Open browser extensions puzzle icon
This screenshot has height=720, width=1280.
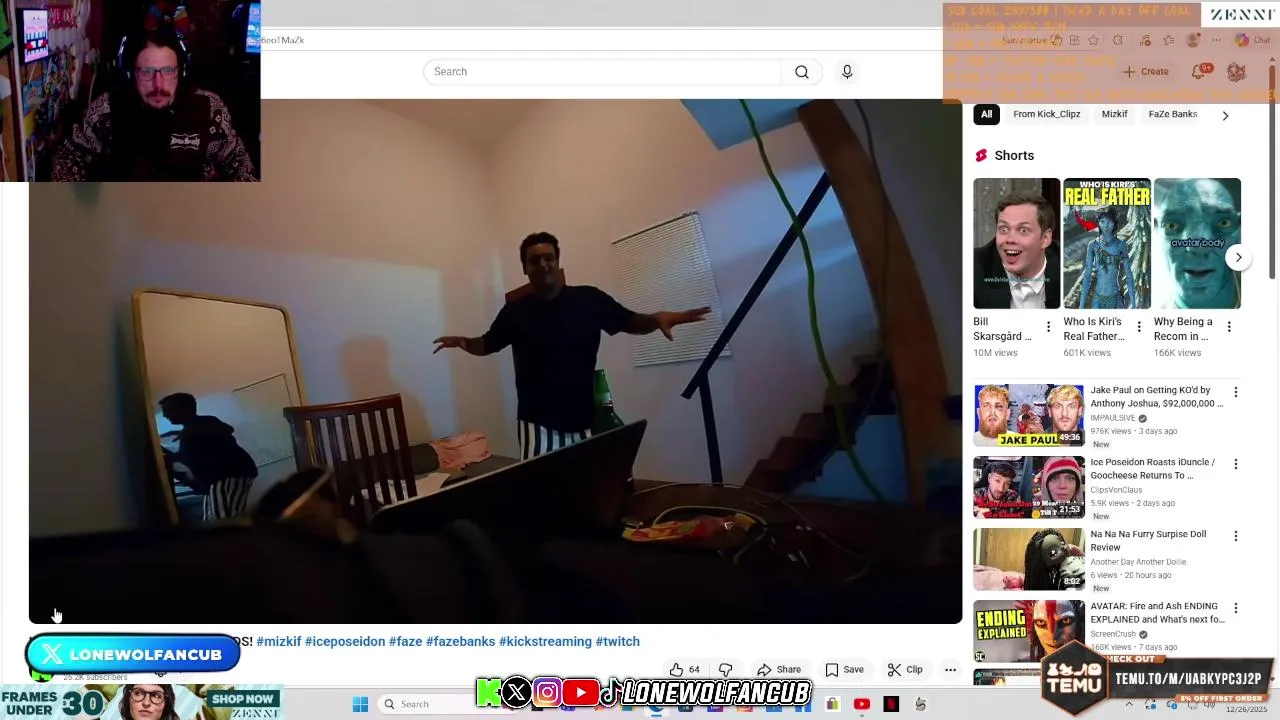(x=1118, y=40)
